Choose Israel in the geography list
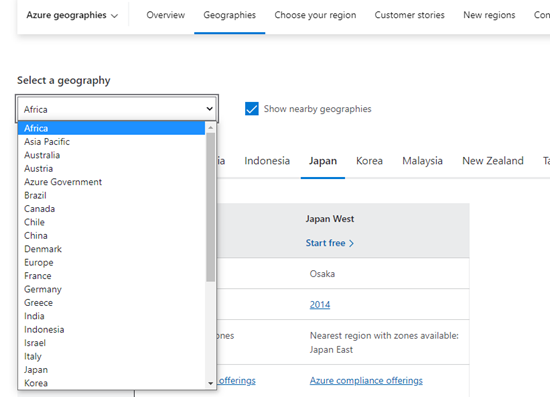The image size is (550, 397). (111, 343)
